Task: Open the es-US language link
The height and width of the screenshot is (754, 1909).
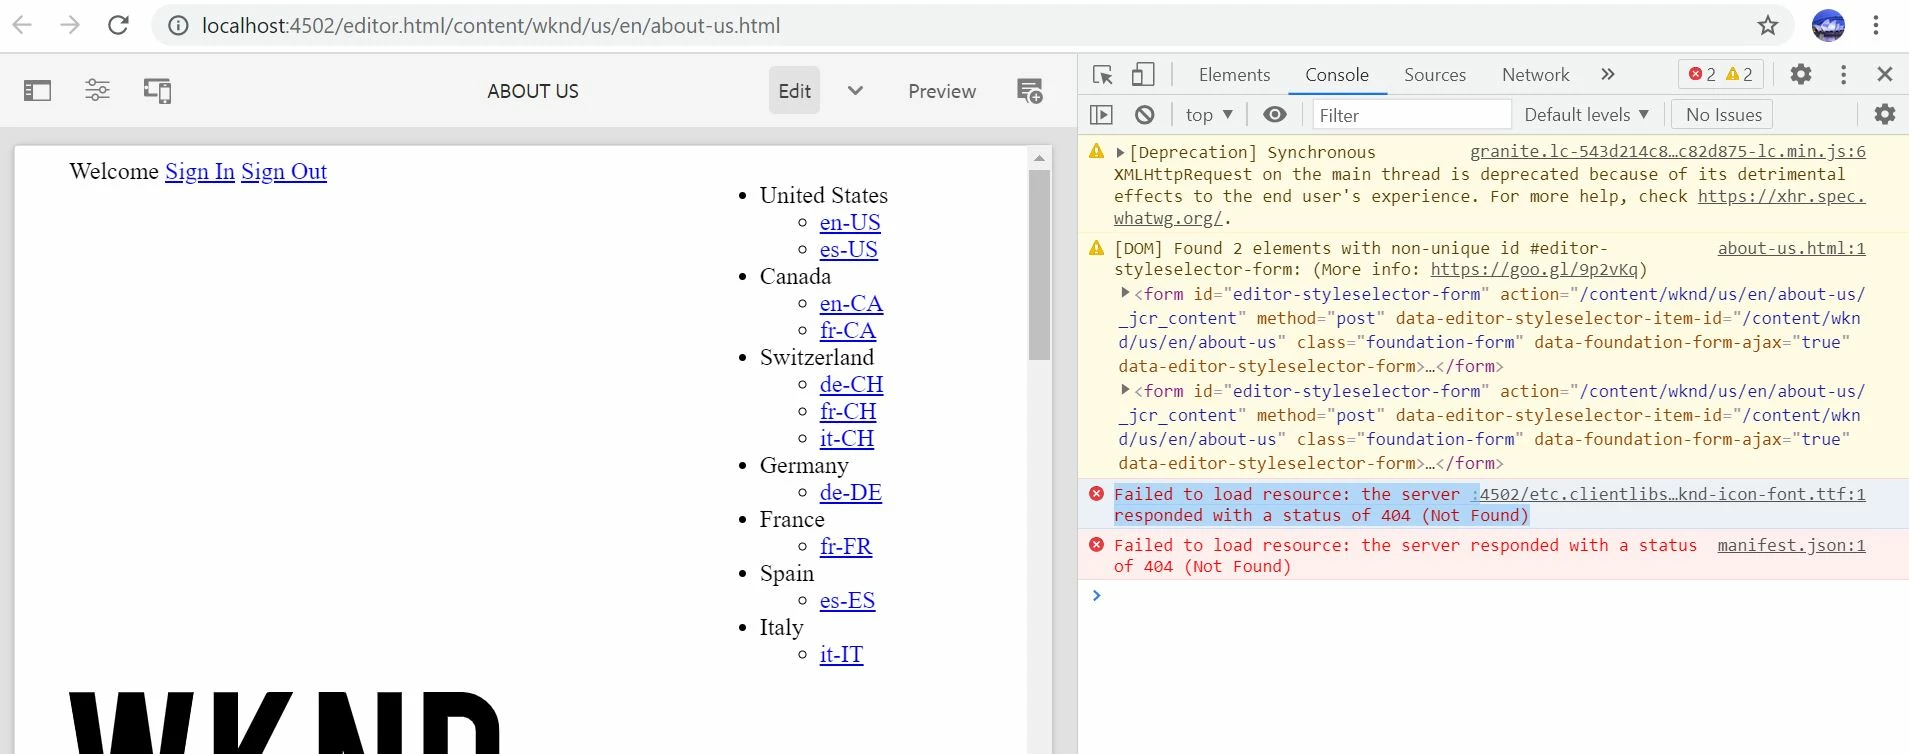Action: (x=849, y=249)
